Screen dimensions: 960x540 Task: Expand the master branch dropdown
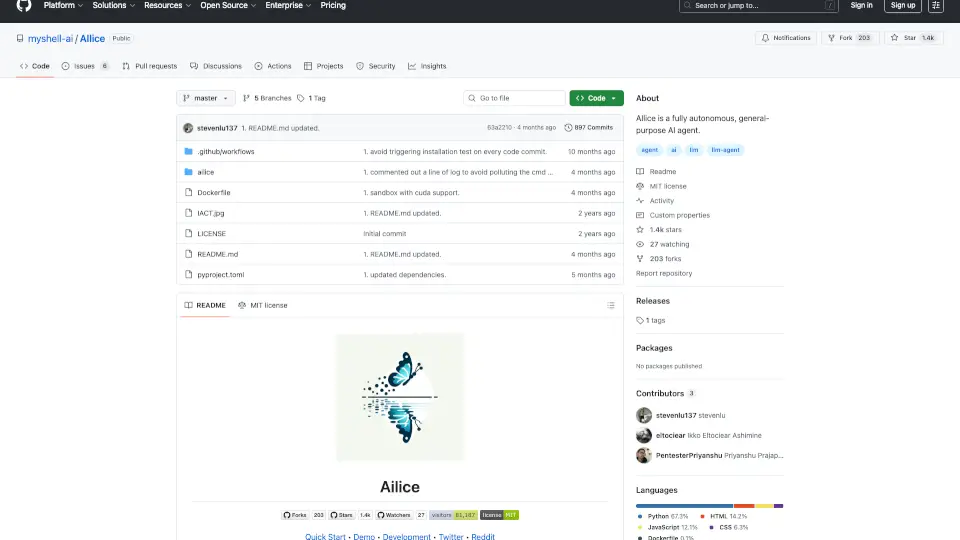pyautogui.click(x=206, y=98)
